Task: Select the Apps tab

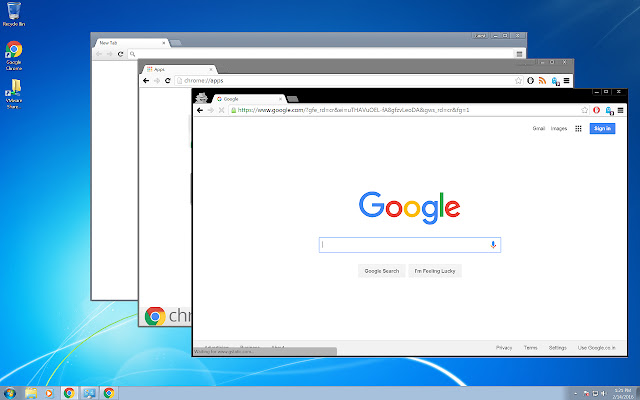Action: [180, 69]
